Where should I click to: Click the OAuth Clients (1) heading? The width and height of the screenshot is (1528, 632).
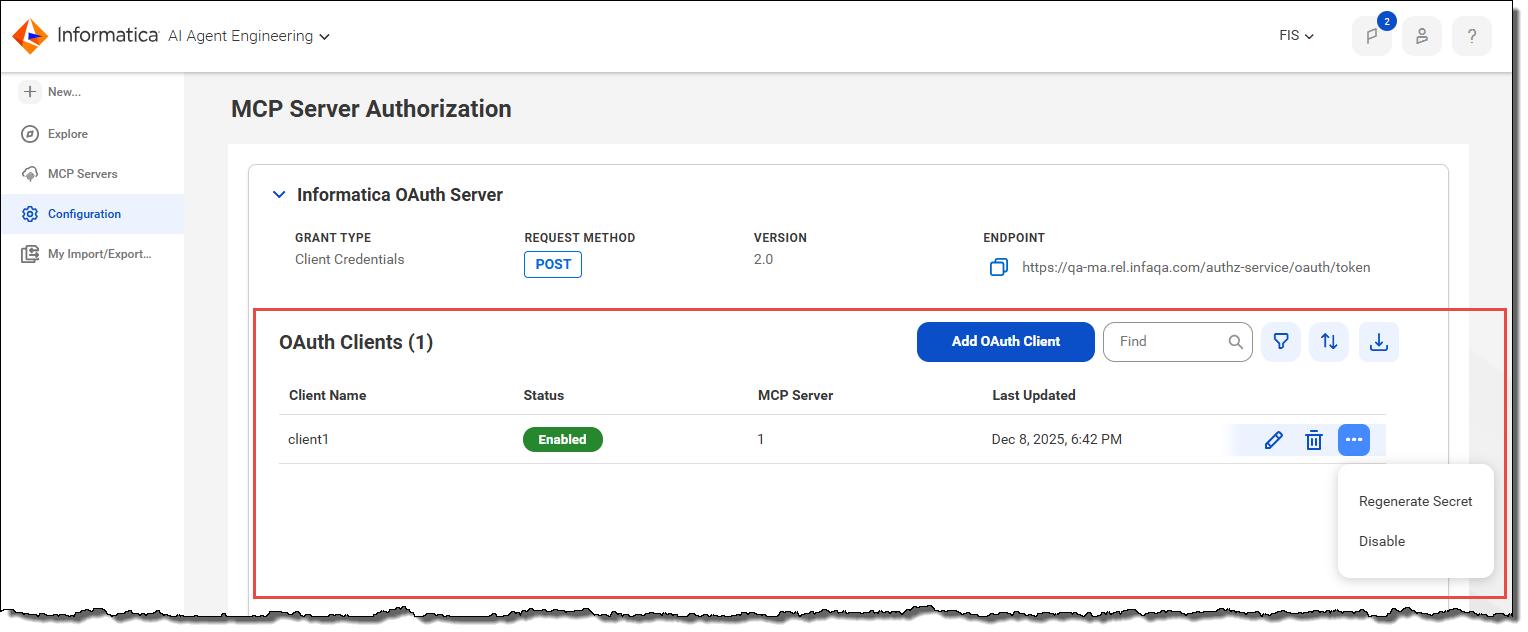point(356,342)
